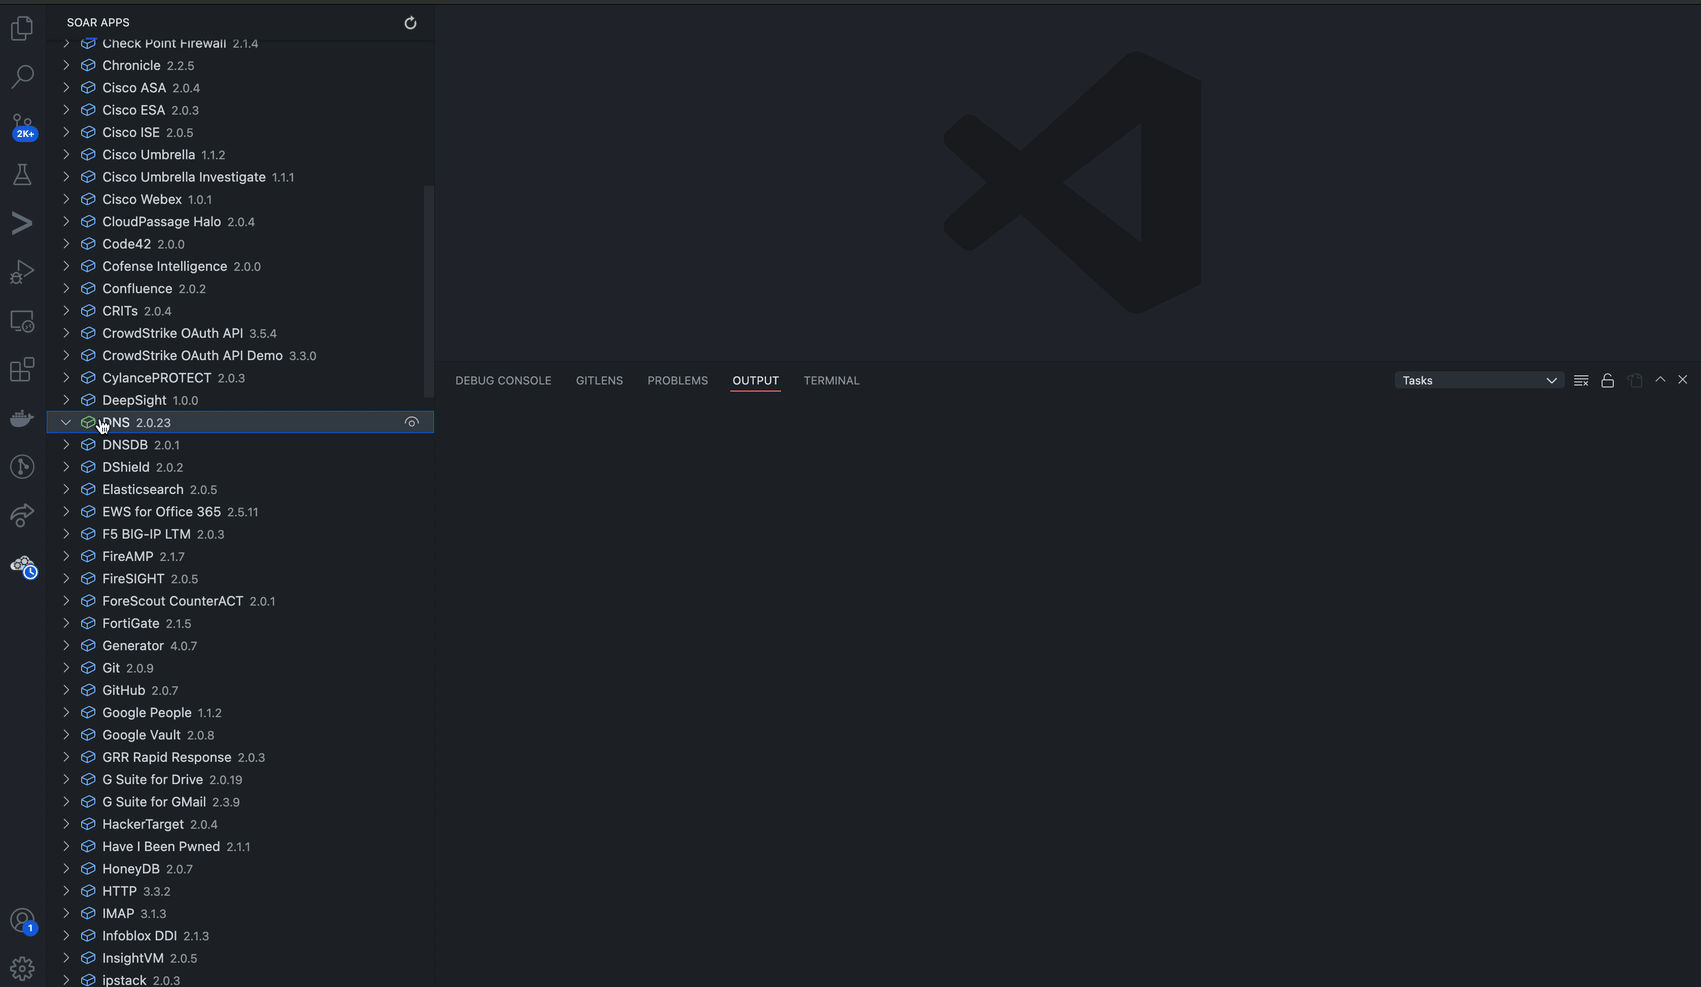Screen dimensions: 1701x987
Task: Toggle output auto-scroll lock
Action: pos(1607,380)
